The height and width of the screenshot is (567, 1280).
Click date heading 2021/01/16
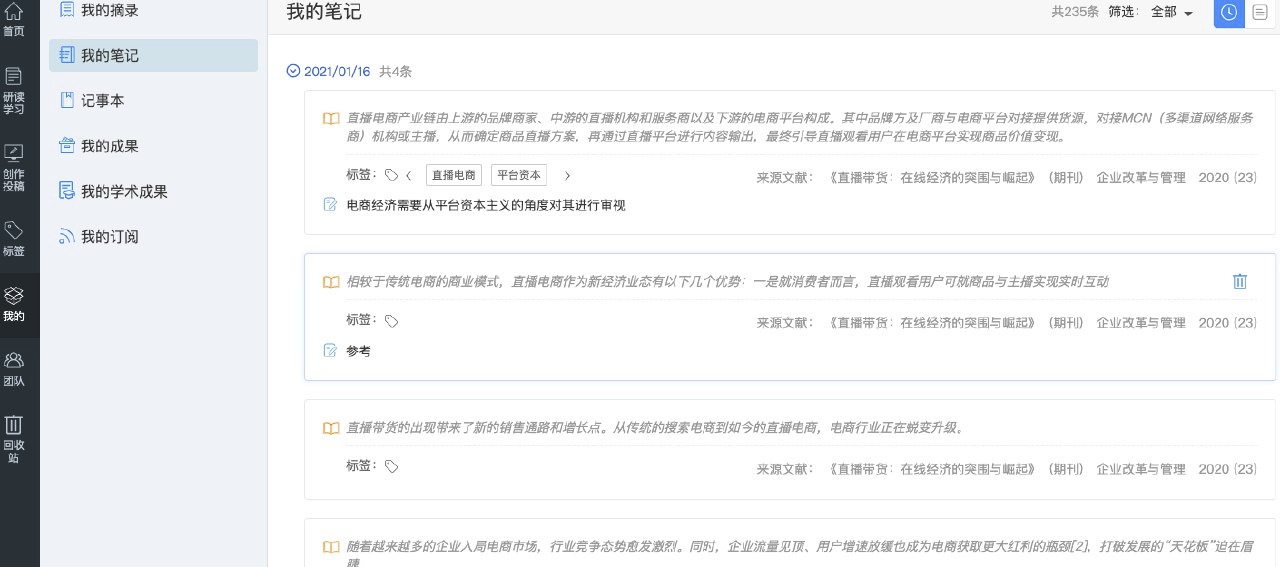pos(337,71)
